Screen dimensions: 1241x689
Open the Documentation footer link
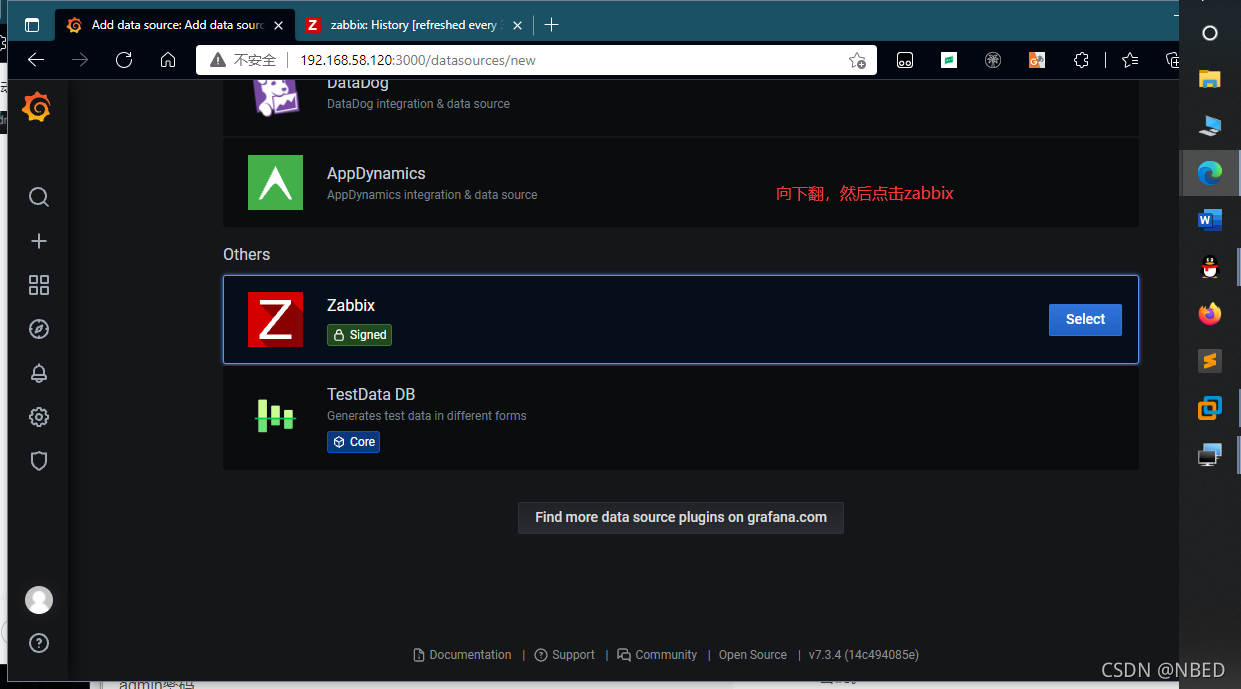coord(462,655)
